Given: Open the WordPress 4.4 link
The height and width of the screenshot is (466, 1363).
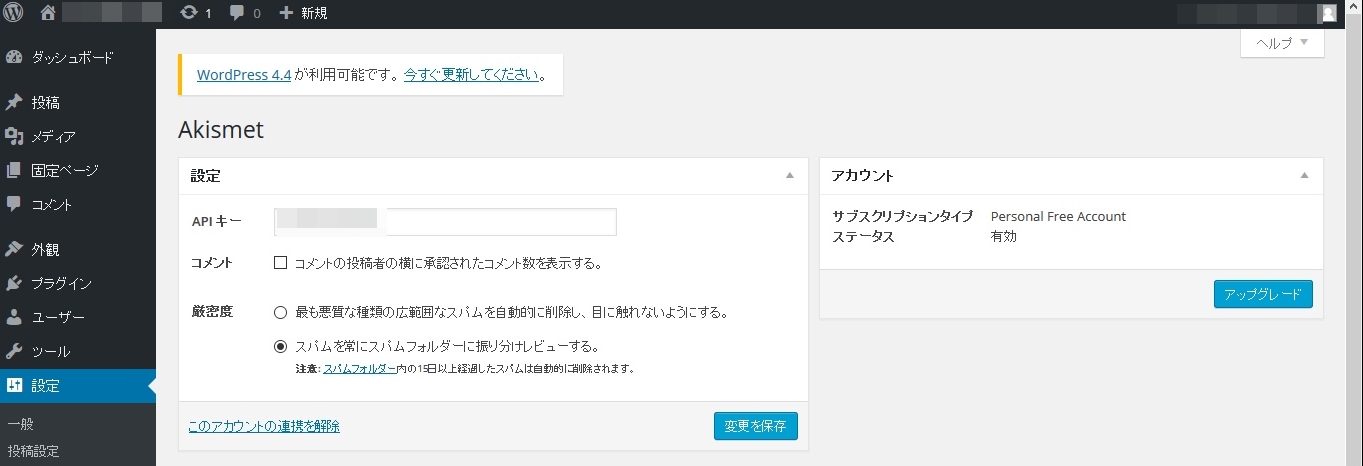Looking at the screenshot, I should 244,75.
